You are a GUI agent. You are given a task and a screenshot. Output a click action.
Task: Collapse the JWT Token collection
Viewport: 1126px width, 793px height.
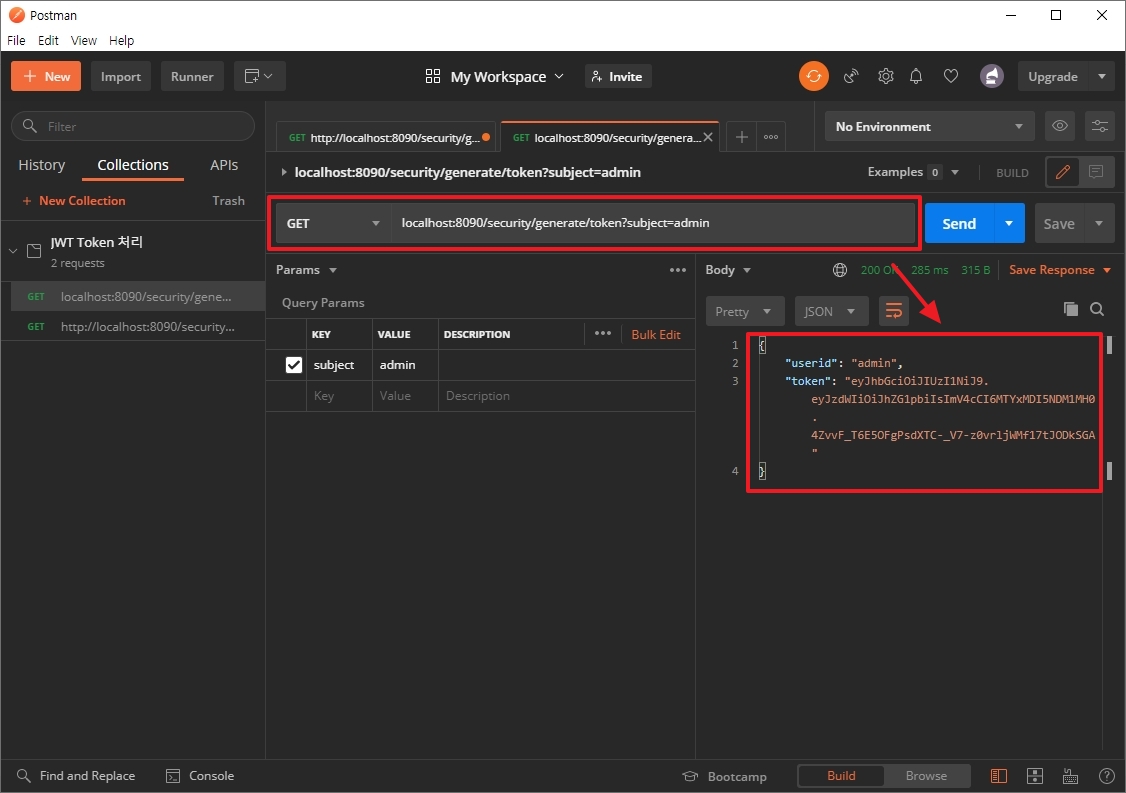tap(13, 251)
